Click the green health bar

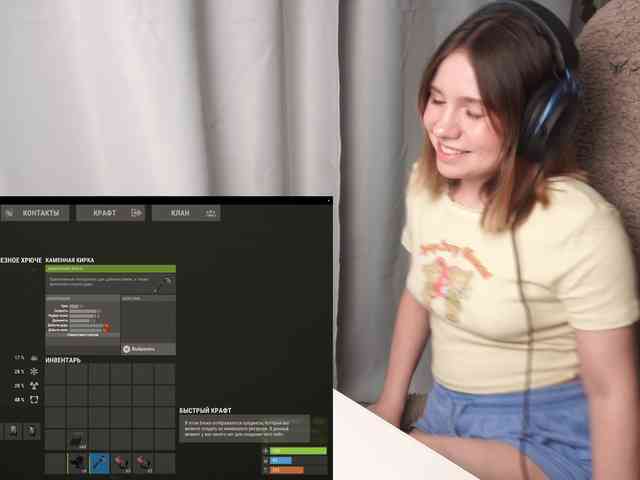pos(298,451)
